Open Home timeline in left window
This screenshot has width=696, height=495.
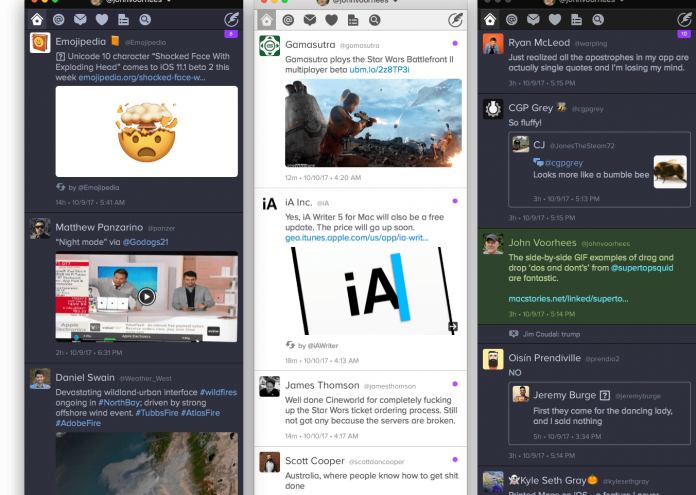pyautogui.click(x=37, y=20)
